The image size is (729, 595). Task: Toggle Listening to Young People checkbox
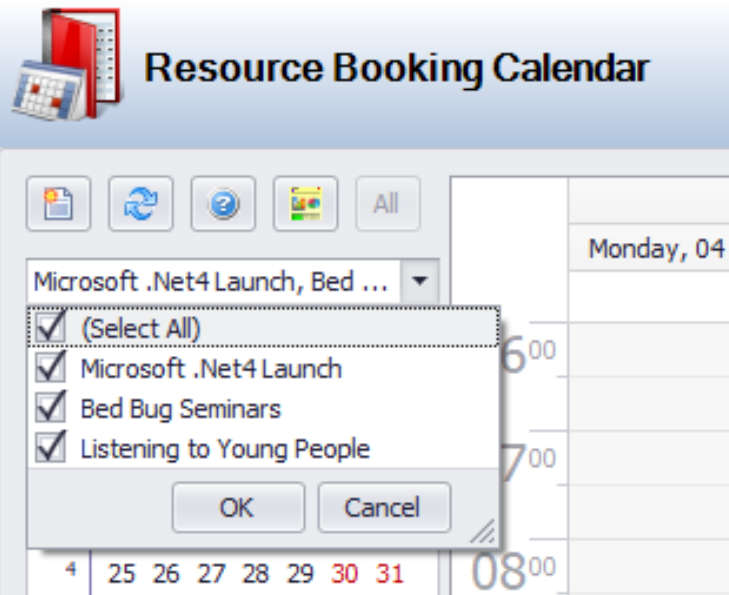[x=50, y=449]
